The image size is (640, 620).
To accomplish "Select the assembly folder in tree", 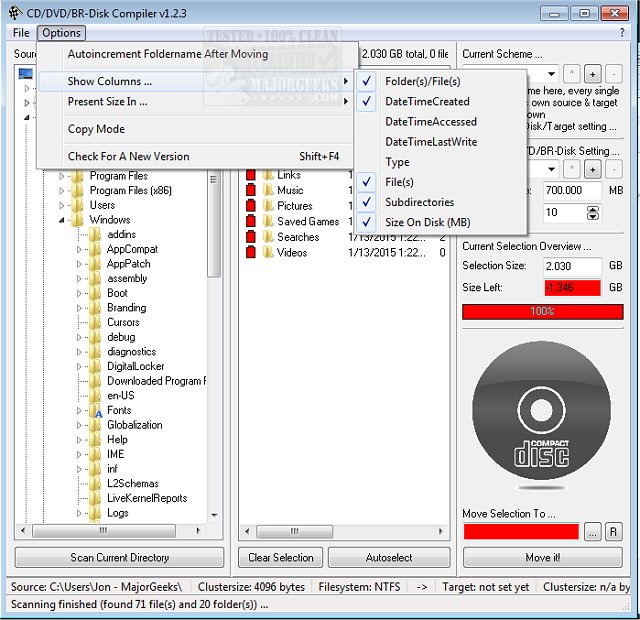I will coord(127,279).
